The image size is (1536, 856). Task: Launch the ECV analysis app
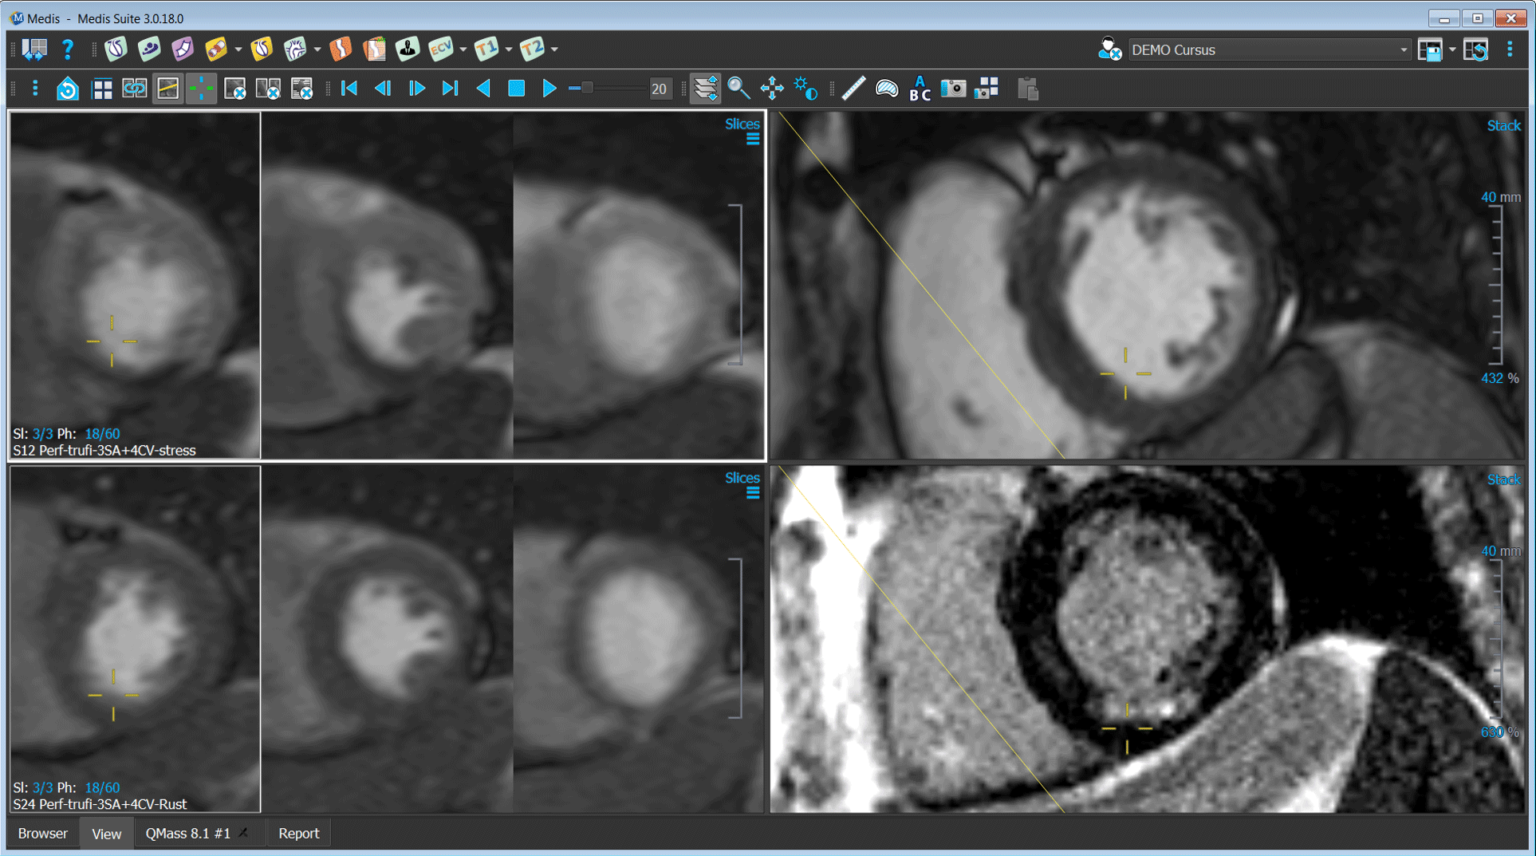(x=440, y=49)
